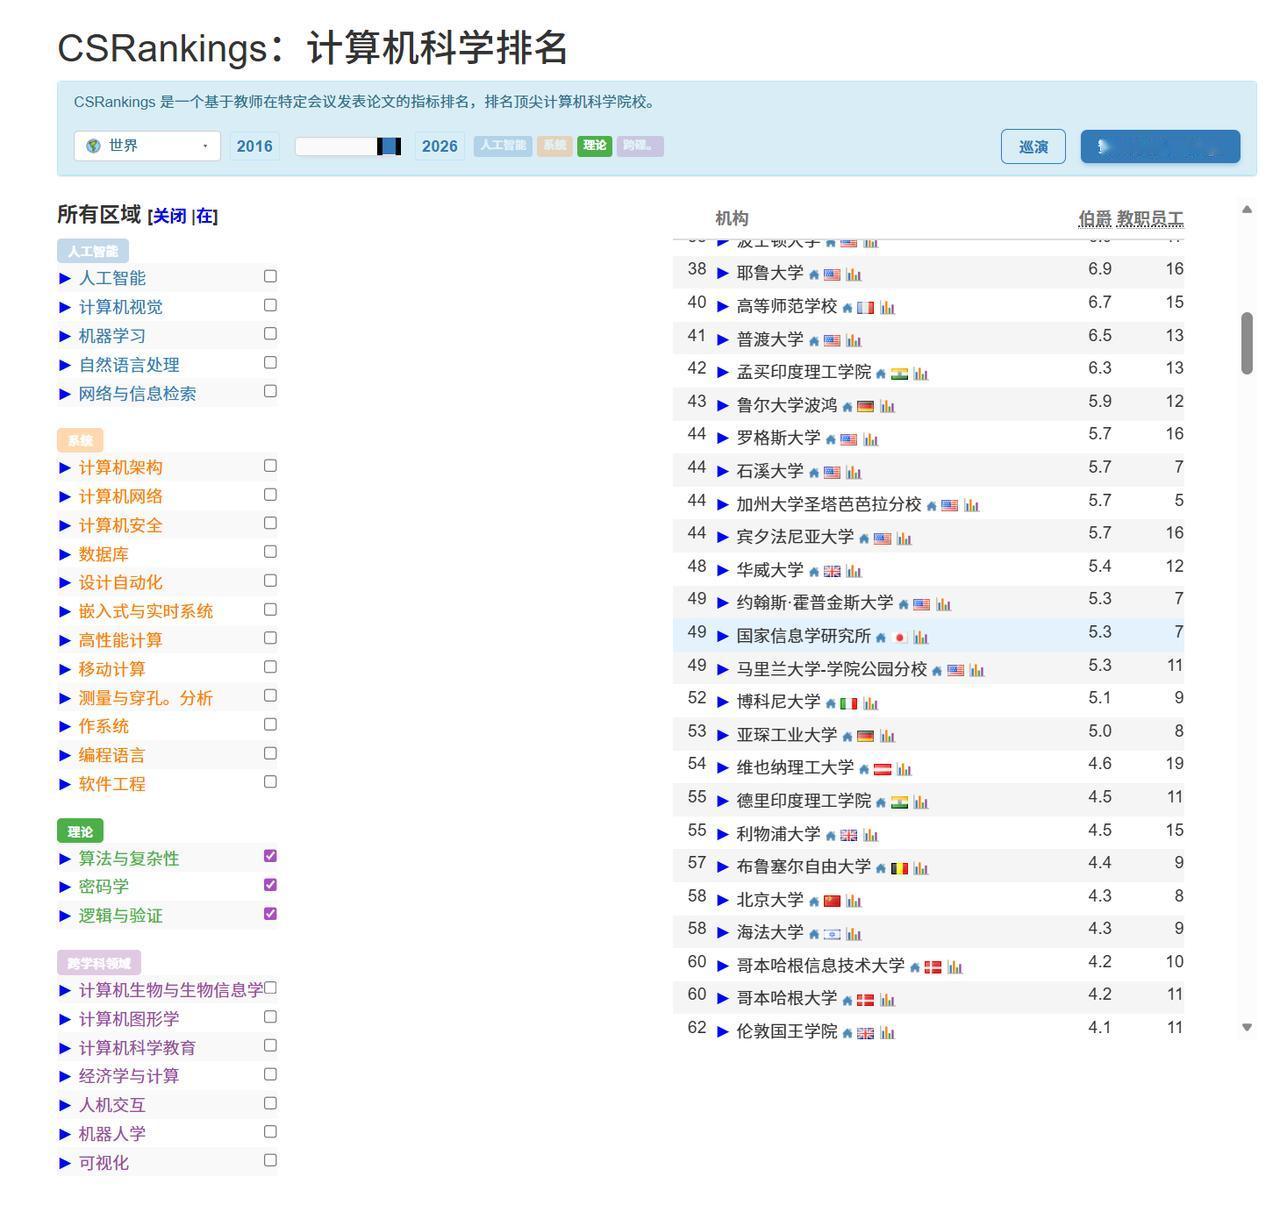The width and height of the screenshot is (1280, 1212).
Task: Select the purple interdisciplinary tag in top bar
Action: click(x=640, y=146)
